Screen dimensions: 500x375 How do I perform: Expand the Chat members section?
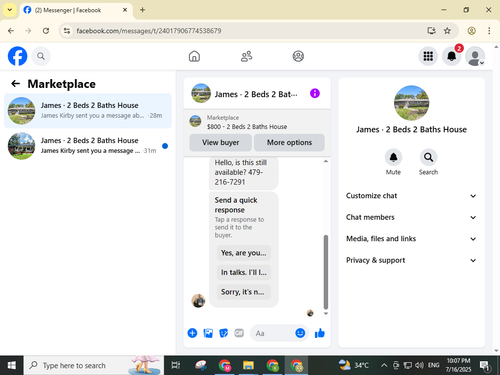click(x=411, y=217)
